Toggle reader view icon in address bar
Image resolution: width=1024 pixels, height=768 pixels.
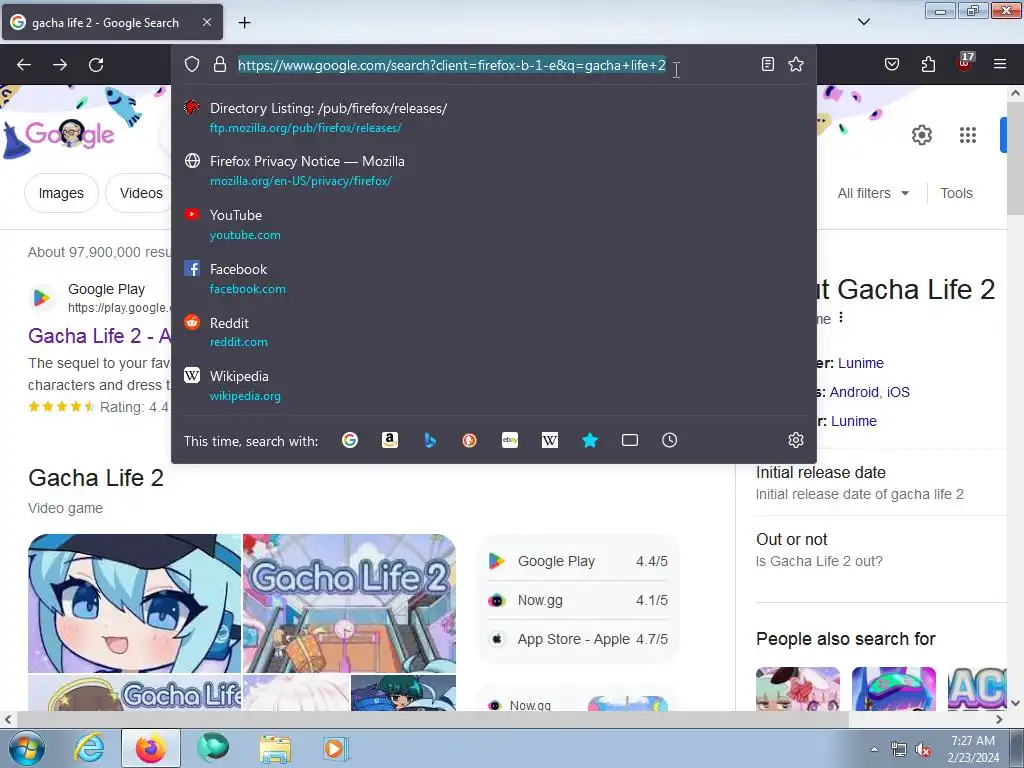tap(768, 64)
